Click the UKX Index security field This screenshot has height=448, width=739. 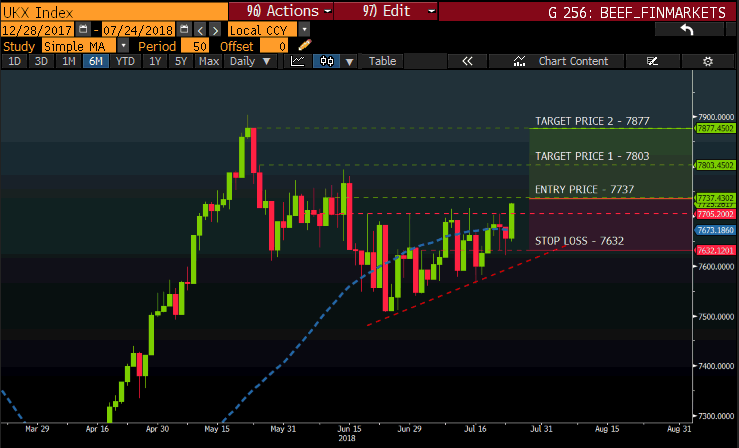click(114, 12)
